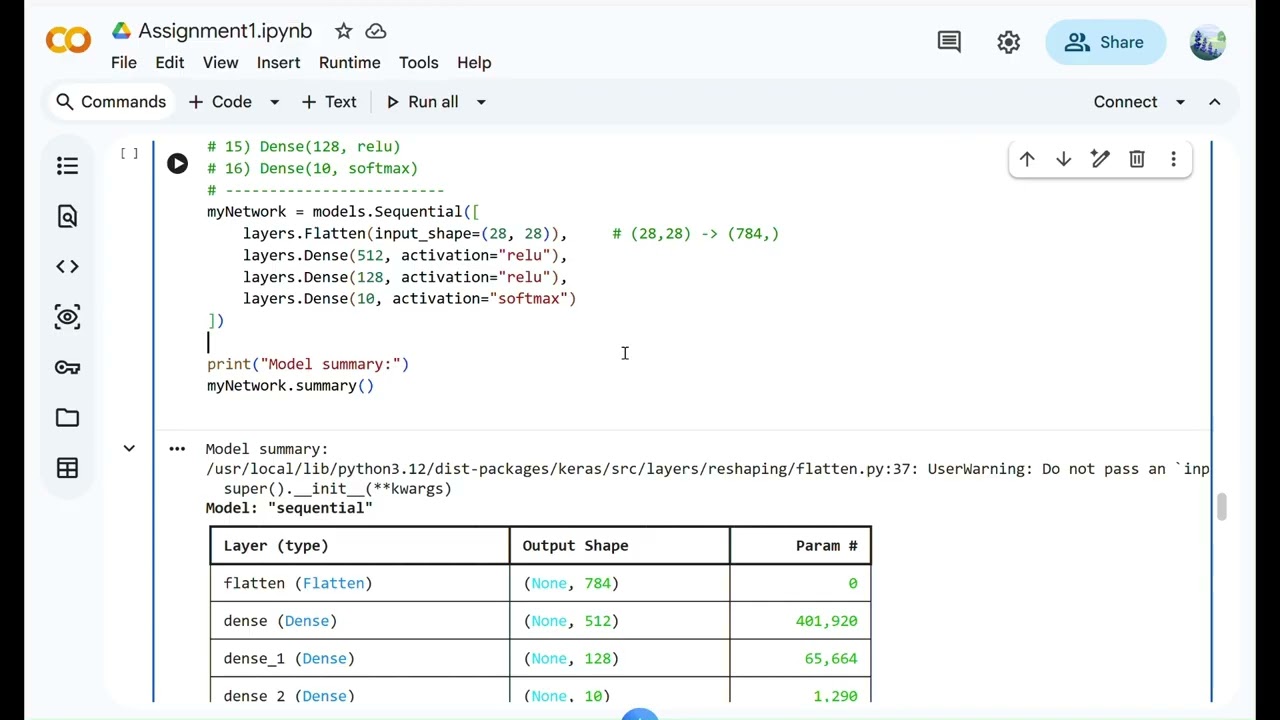Collapse the cell output section
The height and width of the screenshot is (720, 1280).
coord(129,449)
